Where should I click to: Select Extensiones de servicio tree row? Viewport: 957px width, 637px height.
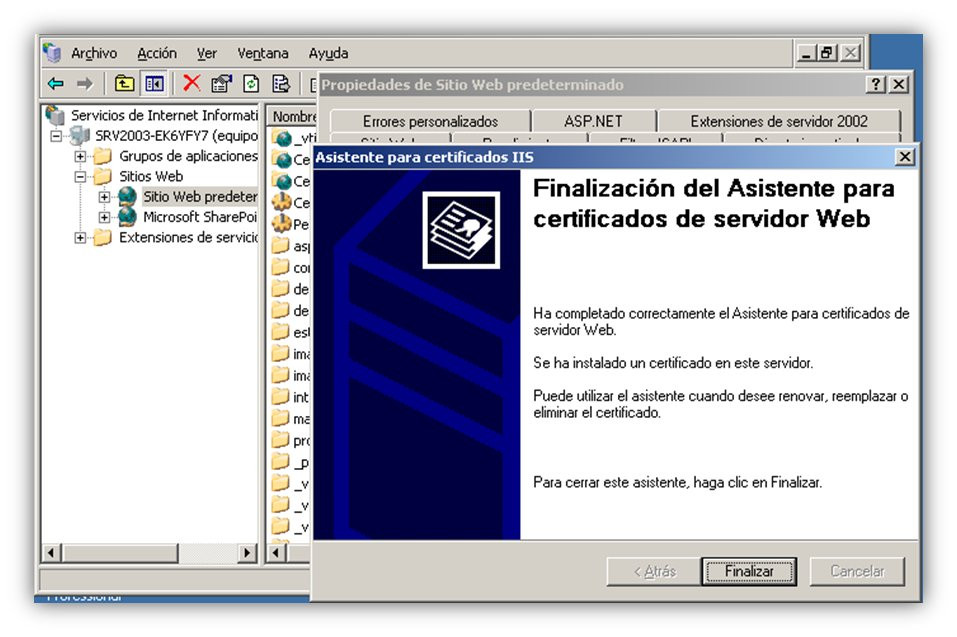click(x=189, y=237)
